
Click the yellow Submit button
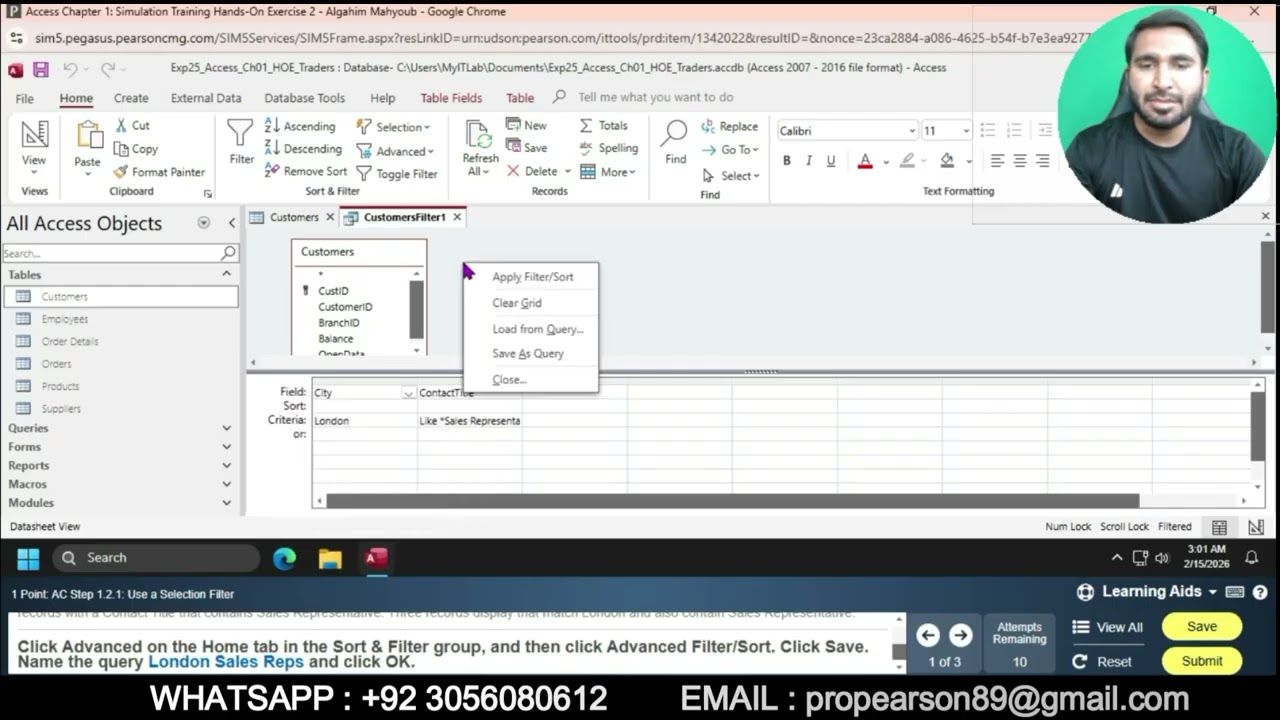click(1202, 661)
